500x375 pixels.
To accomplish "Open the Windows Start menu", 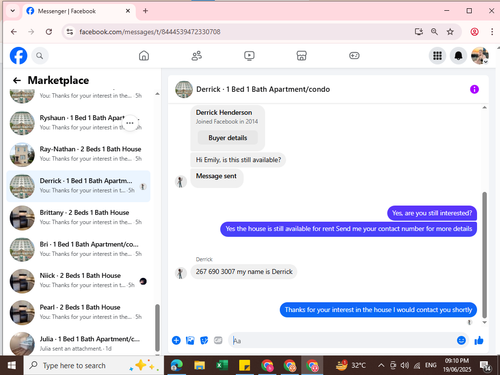I will pos(12,365).
